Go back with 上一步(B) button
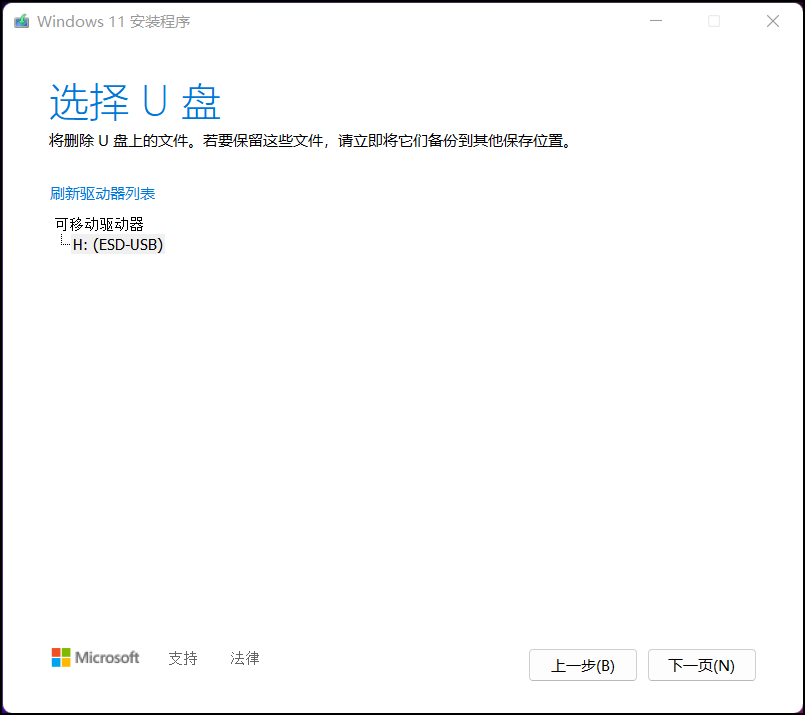The image size is (805, 715). (583, 665)
